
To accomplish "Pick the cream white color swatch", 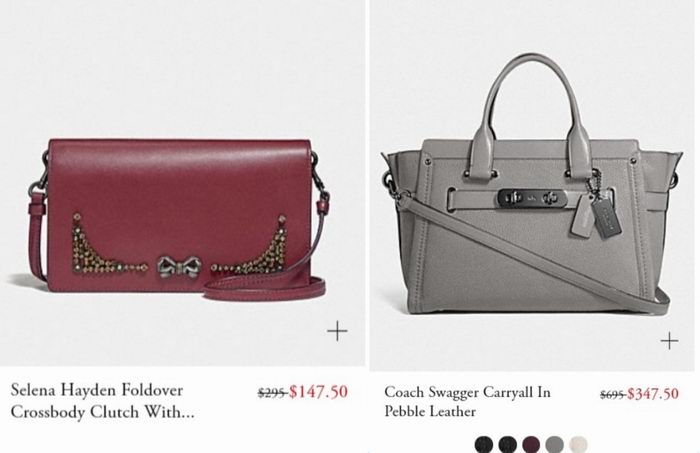I will coord(578,445).
